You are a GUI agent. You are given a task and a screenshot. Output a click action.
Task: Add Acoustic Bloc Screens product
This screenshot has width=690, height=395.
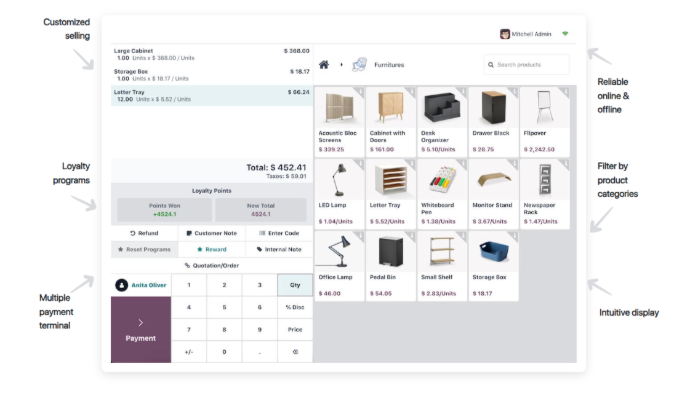339,121
